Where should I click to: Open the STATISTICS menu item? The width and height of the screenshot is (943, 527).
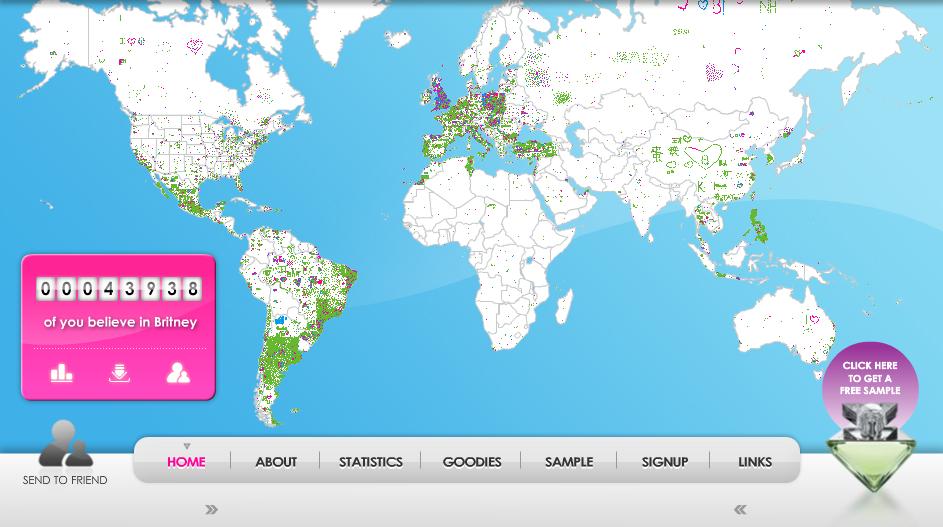[370, 462]
